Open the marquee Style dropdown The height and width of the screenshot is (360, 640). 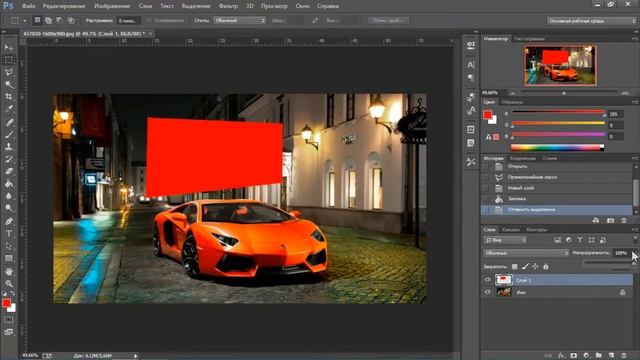240,20
